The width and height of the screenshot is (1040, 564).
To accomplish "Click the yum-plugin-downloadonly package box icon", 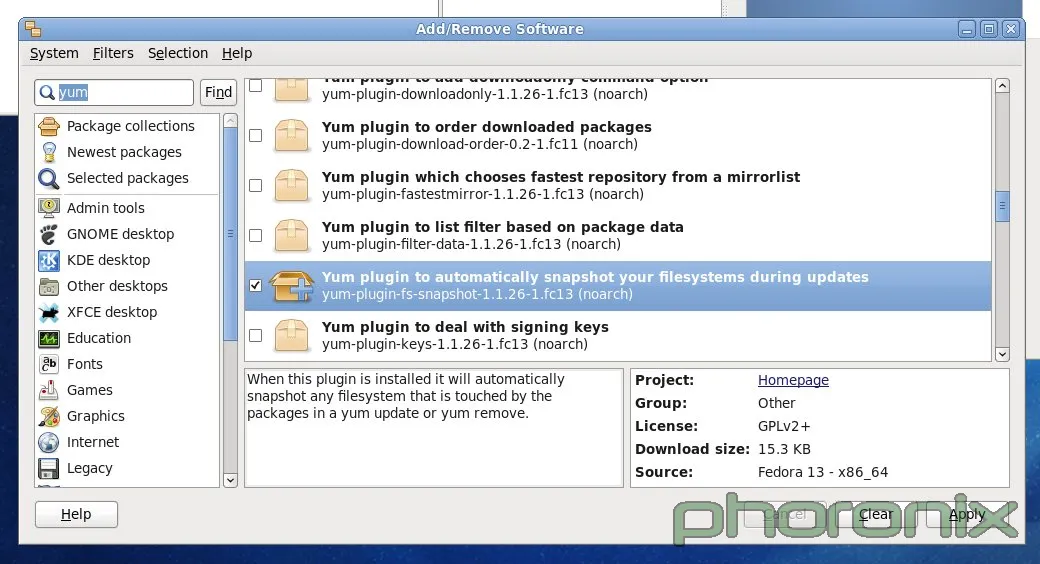I will click(292, 90).
